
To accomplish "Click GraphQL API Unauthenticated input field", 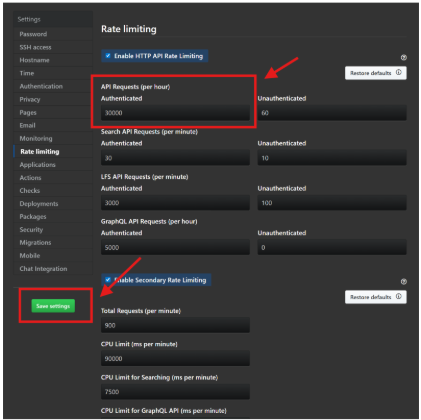I will click(x=332, y=247).
